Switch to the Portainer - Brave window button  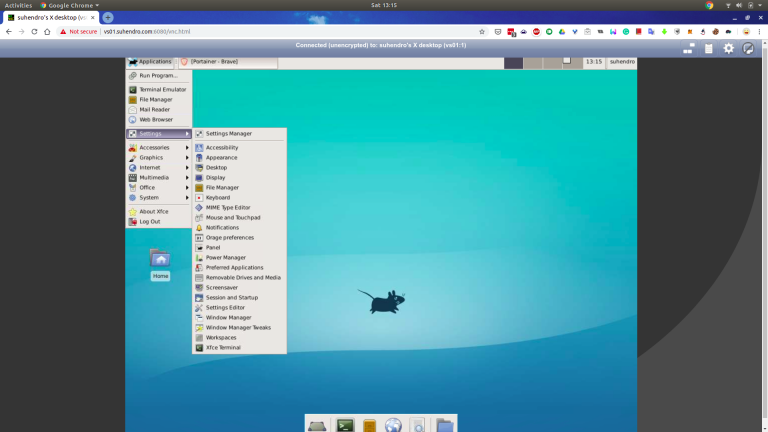pos(226,62)
